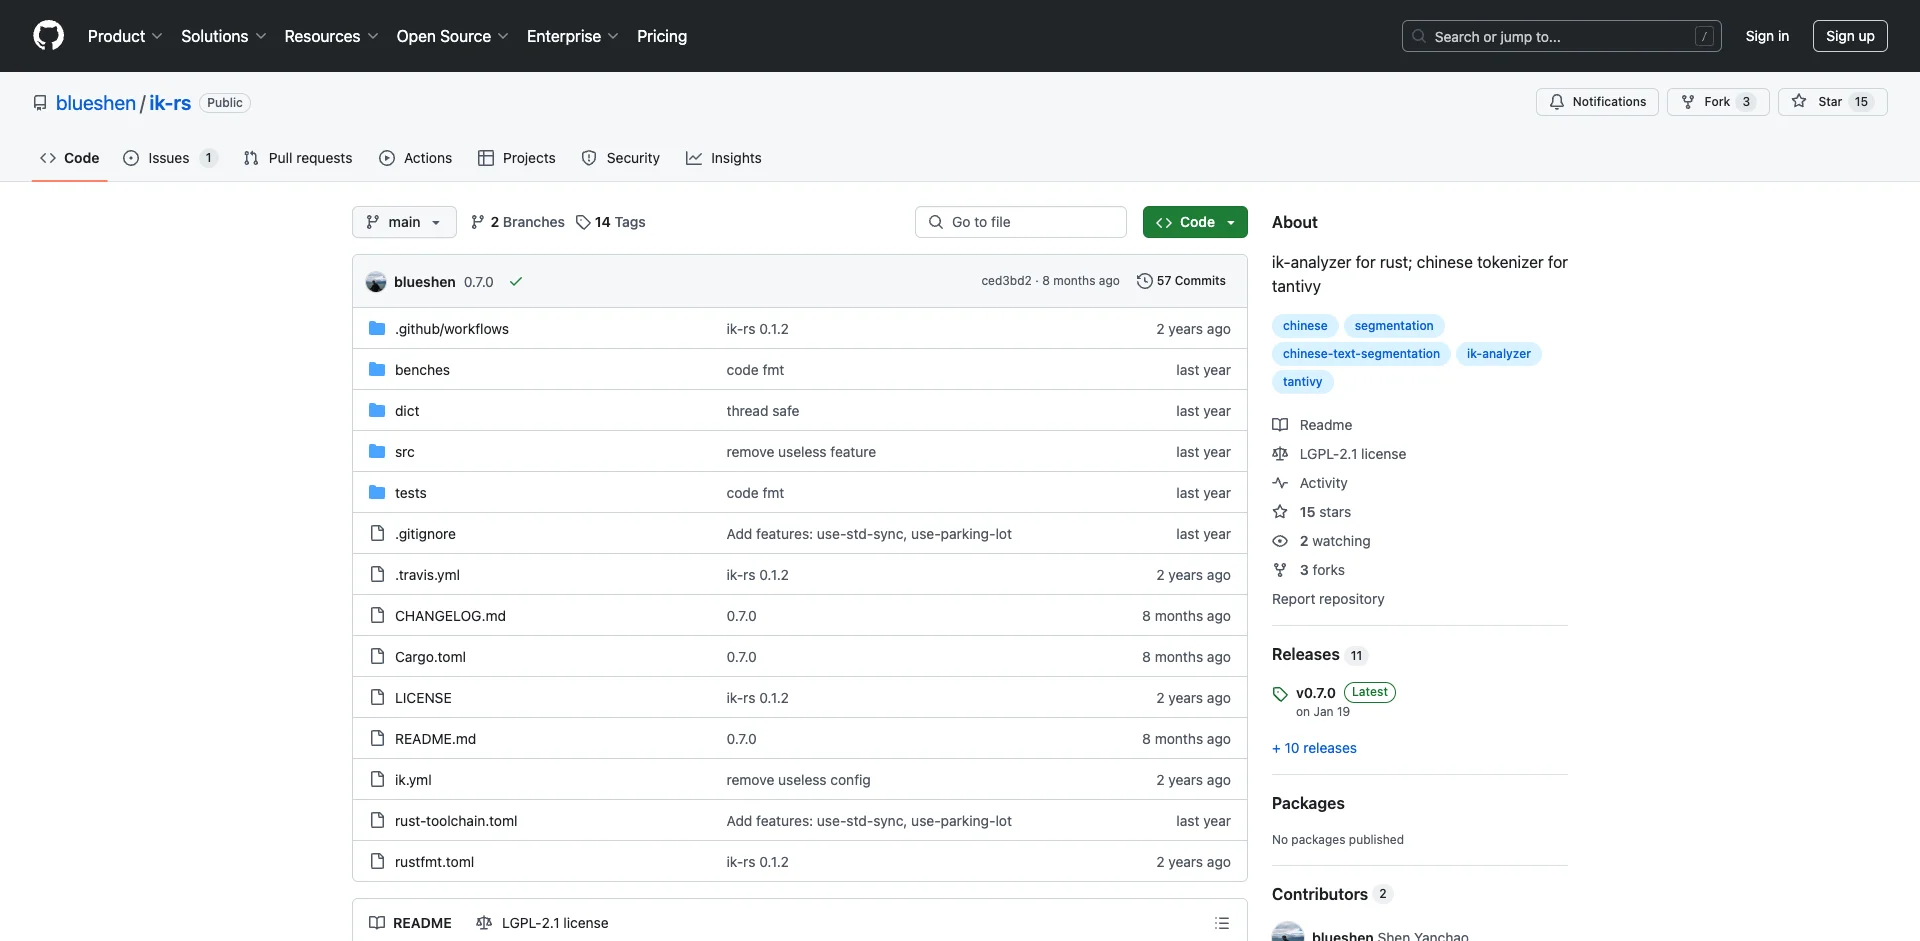
Task: View the 14 Tags link
Action: coord(611,222)
